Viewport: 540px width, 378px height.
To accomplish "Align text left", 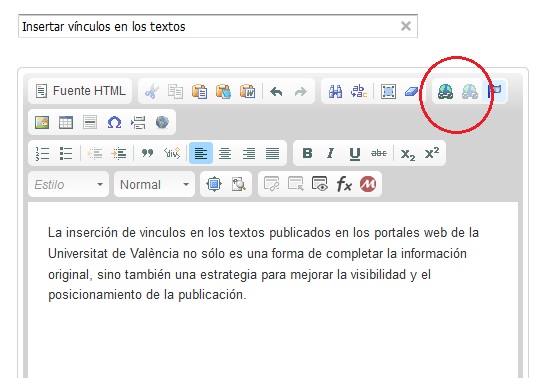I will coord(201,153).
